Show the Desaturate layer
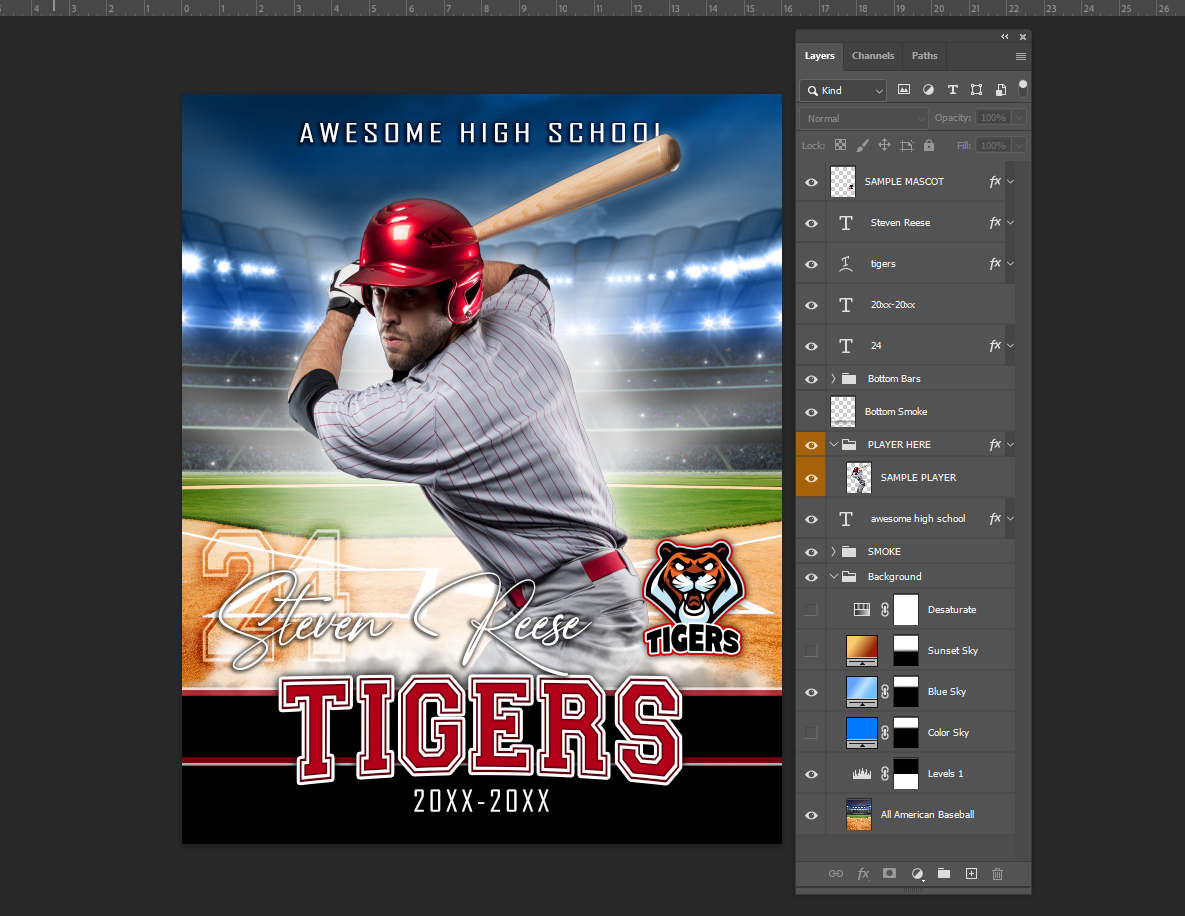The height and width of the screenshot is (916, 1185). (811, 610)
